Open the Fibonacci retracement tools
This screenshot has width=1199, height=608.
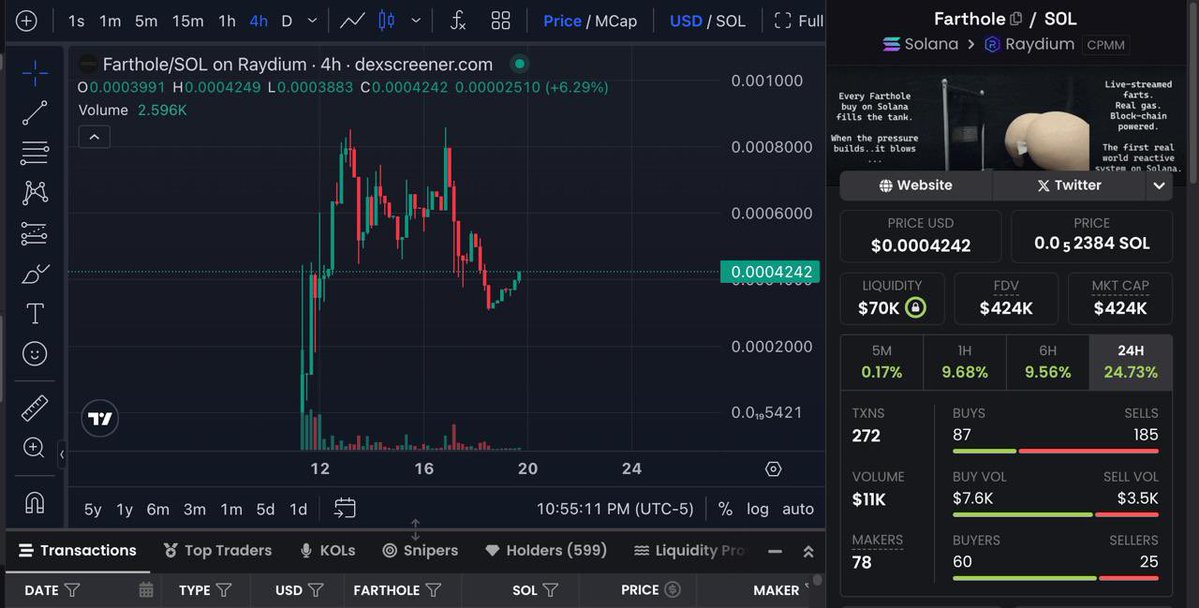(x=34, y=152)
